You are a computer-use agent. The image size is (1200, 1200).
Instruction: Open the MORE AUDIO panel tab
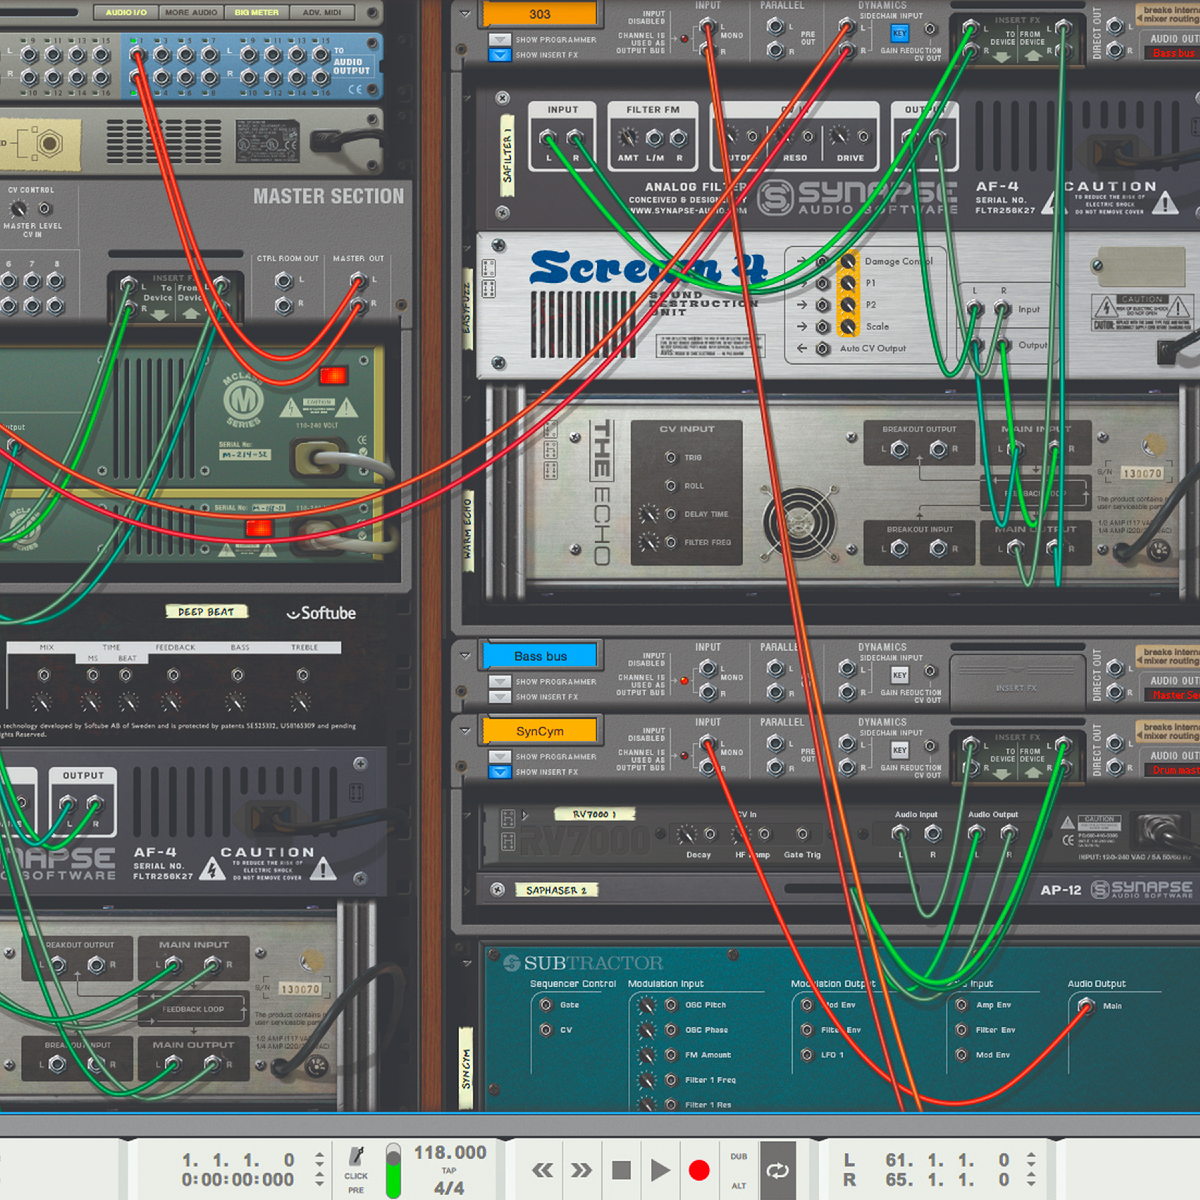(191, 13)
